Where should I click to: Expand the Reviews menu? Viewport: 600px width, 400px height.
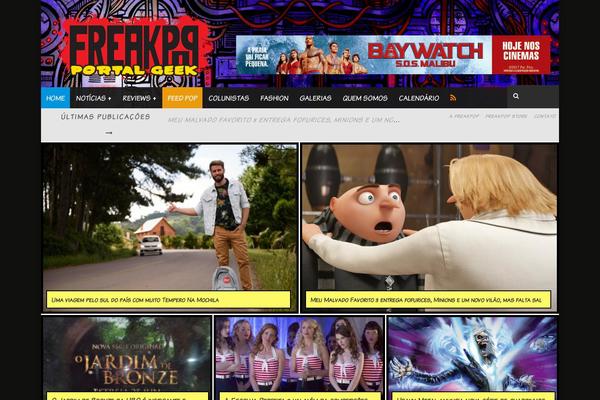click(139, 98)
